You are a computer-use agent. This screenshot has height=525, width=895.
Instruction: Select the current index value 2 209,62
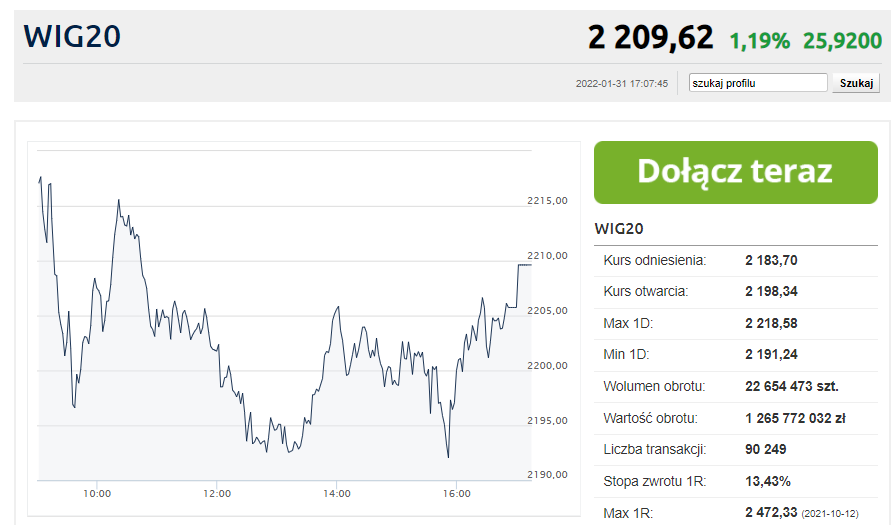(650, 39)
